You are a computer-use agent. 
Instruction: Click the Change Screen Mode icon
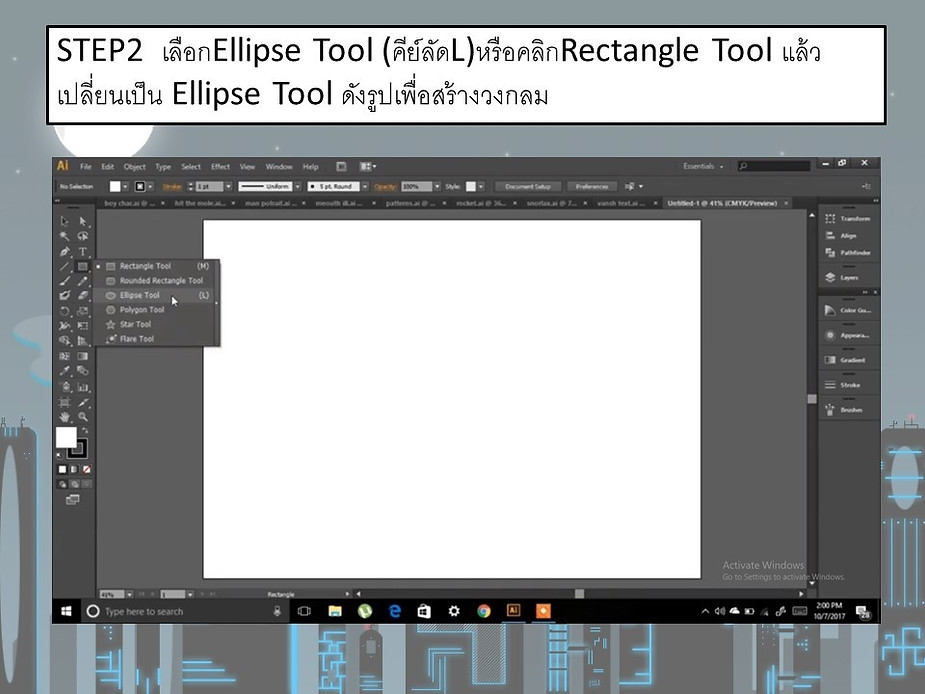73,500
